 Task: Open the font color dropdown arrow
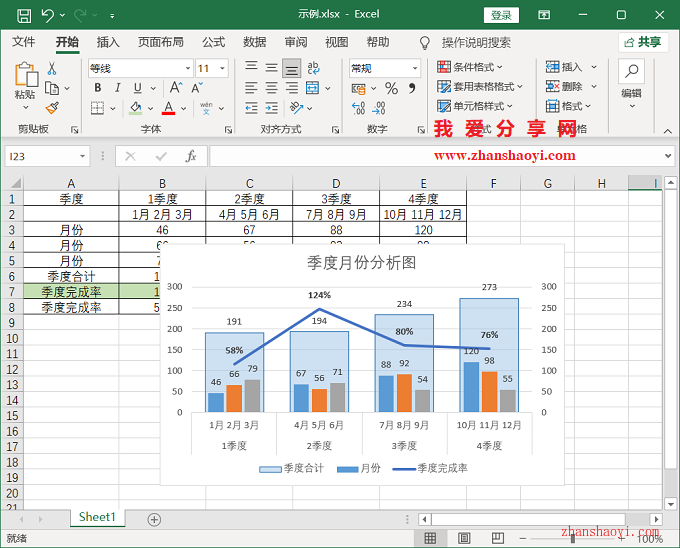click(183, 108)
